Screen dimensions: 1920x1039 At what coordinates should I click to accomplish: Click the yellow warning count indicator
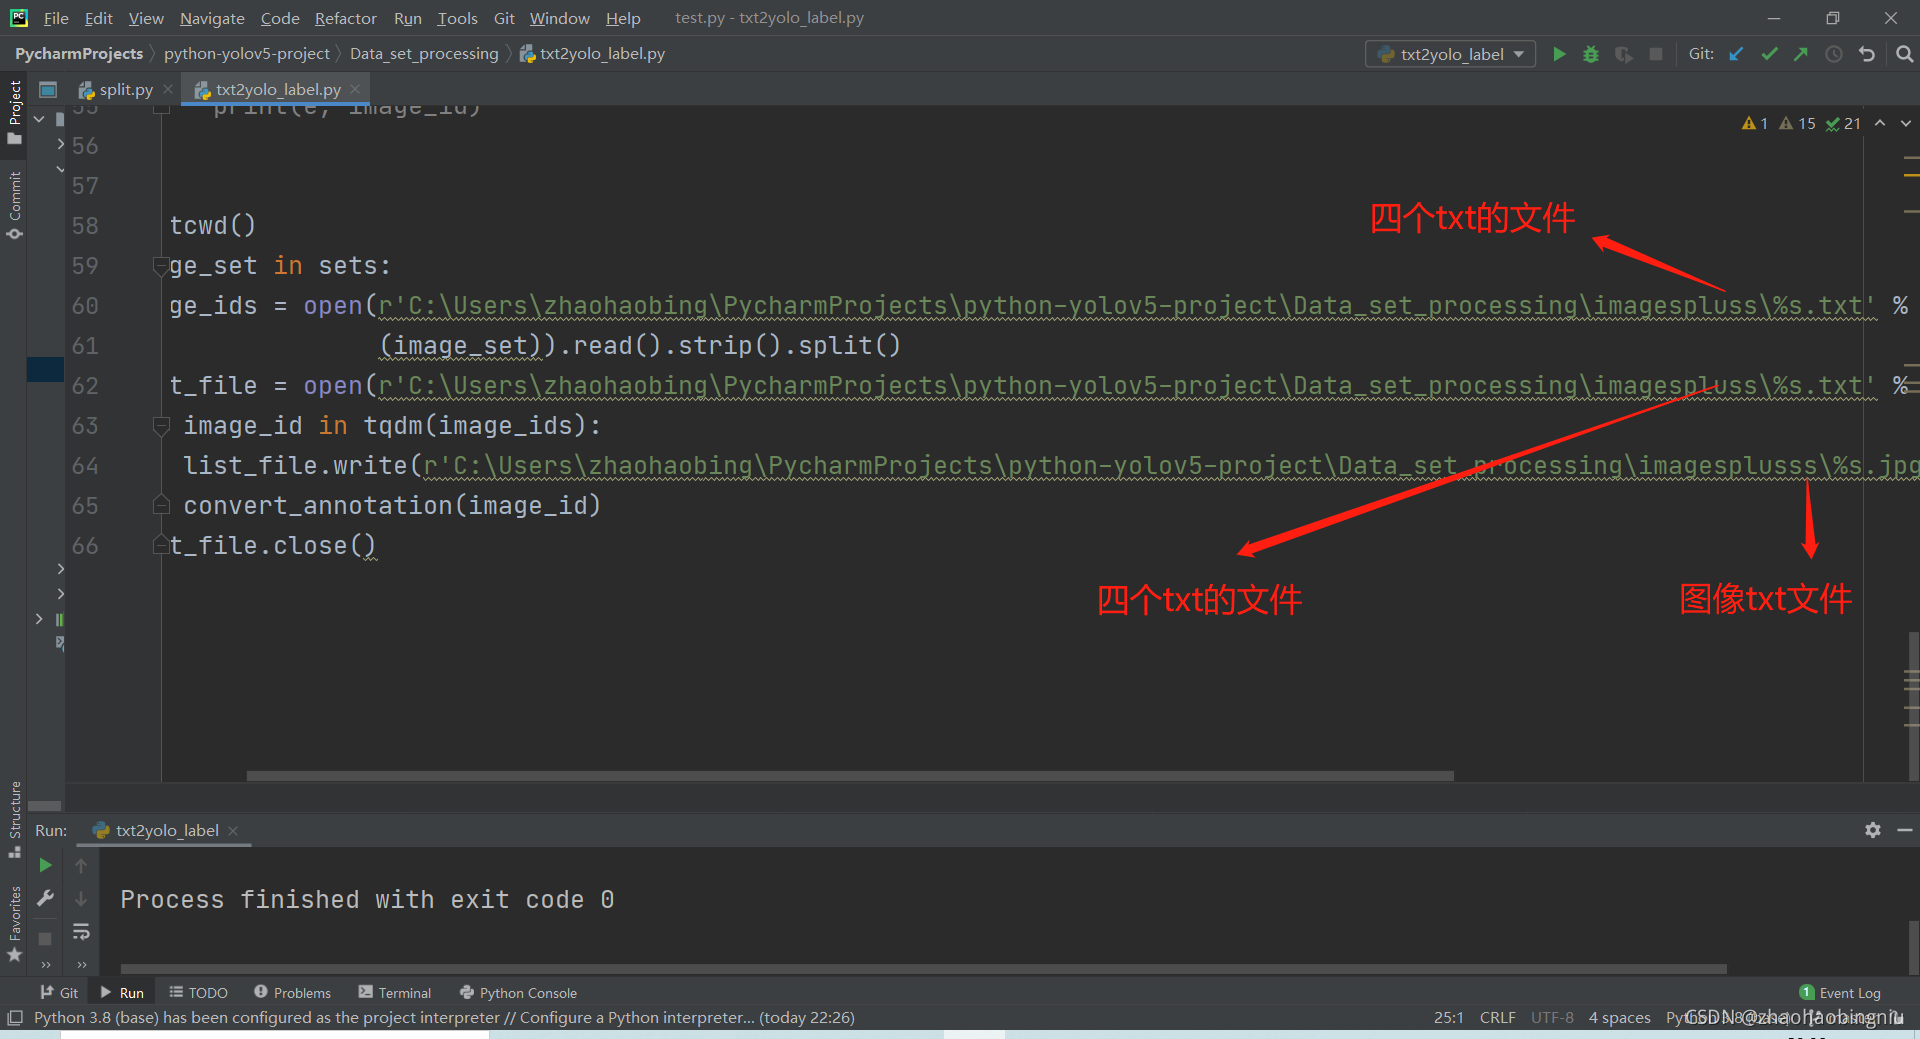click(x=1755, y=123)
